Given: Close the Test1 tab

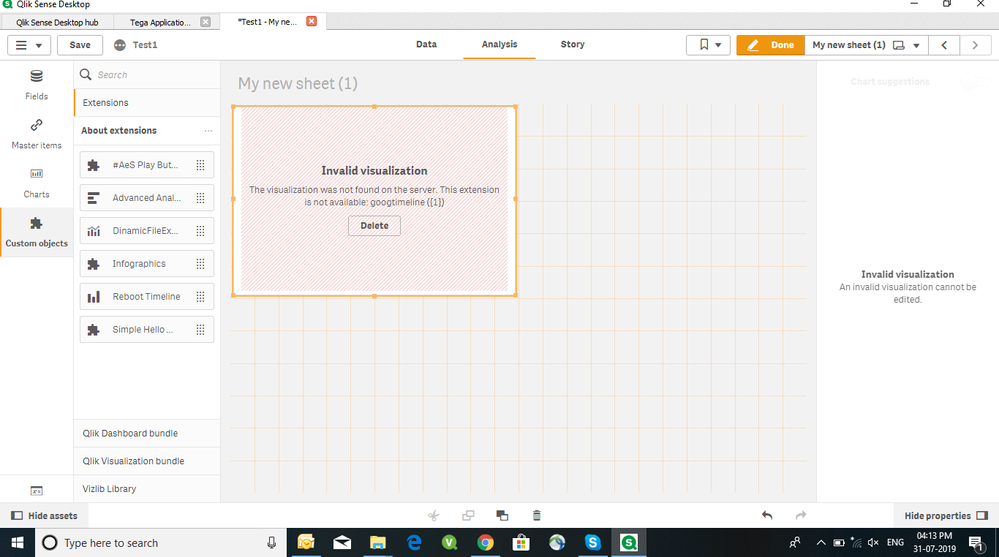Looking at the screenshot, I should (x=312, y=21).
